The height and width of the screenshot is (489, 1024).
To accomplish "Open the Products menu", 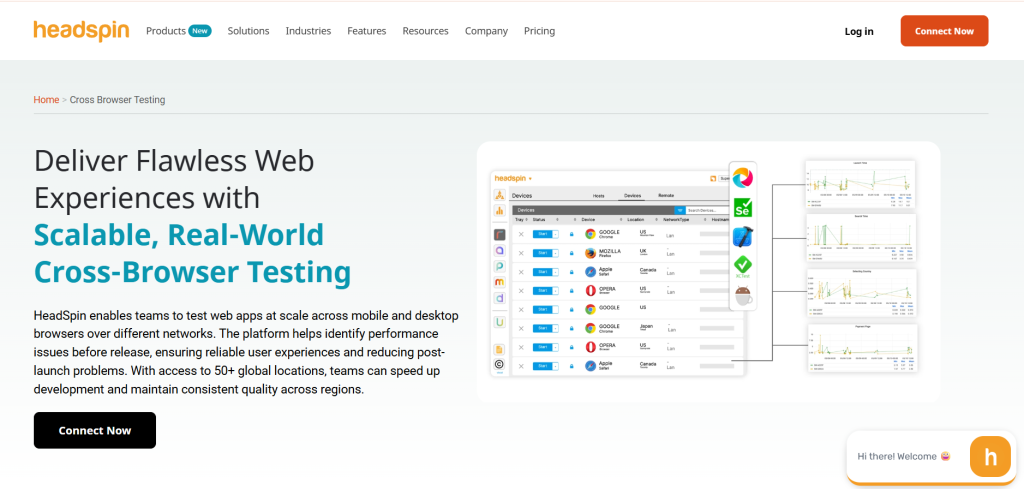I will click(166, 31).
